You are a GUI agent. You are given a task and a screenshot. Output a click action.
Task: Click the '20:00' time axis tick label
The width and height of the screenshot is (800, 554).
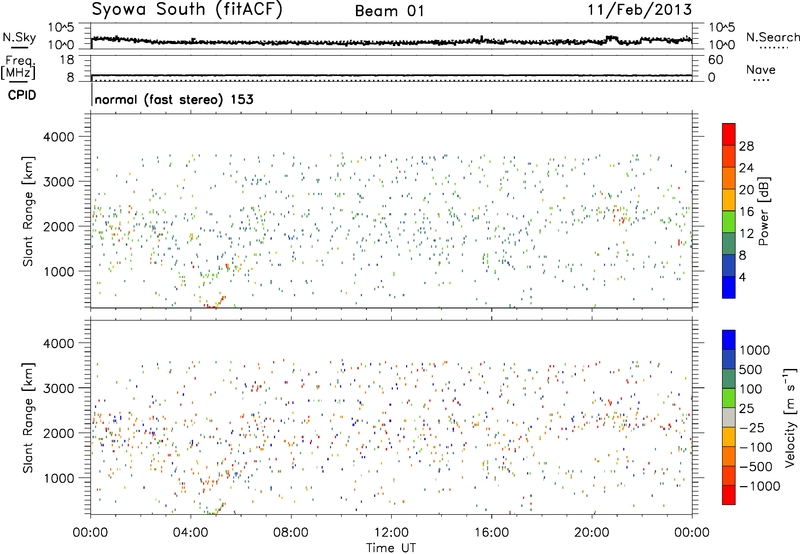pos(592,532)
